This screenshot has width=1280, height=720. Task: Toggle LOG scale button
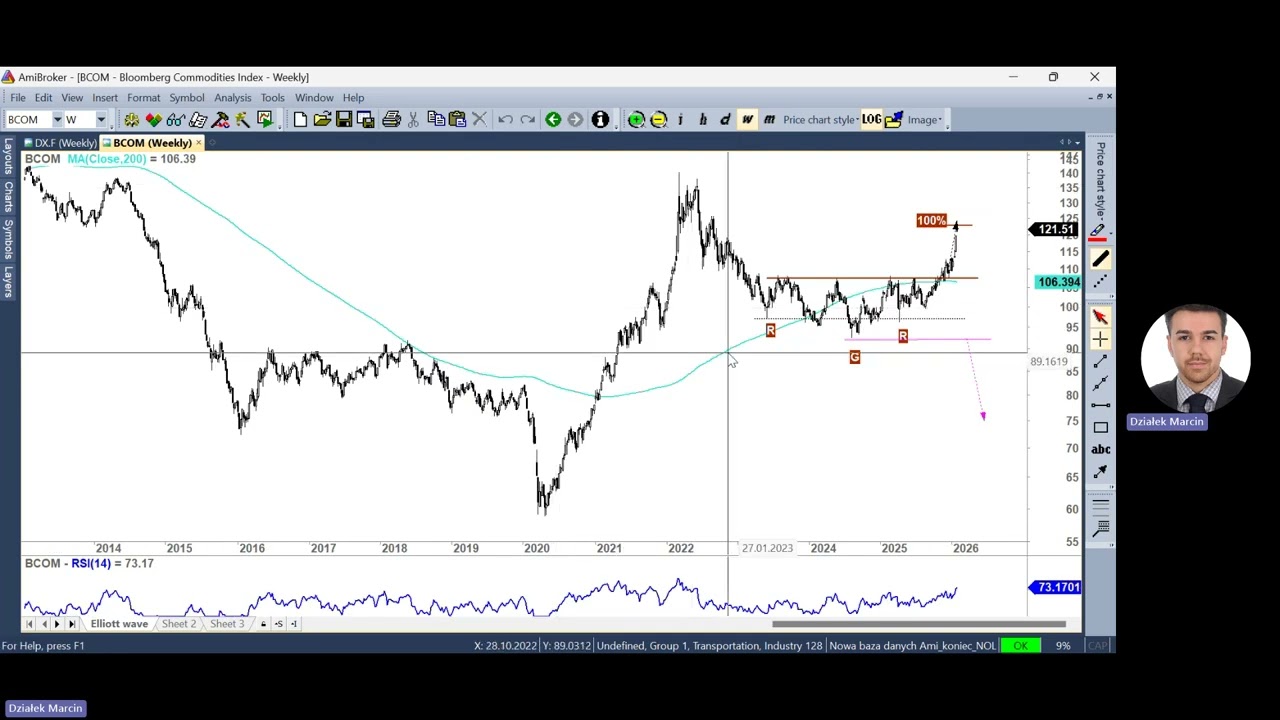tap(871, 120)
